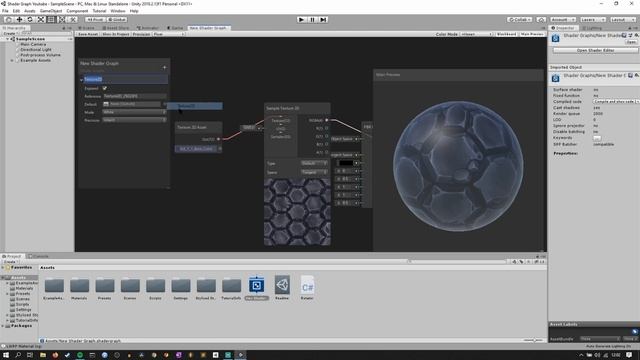
Task: Select the combined Transform tool
Action: coord(62,19)
